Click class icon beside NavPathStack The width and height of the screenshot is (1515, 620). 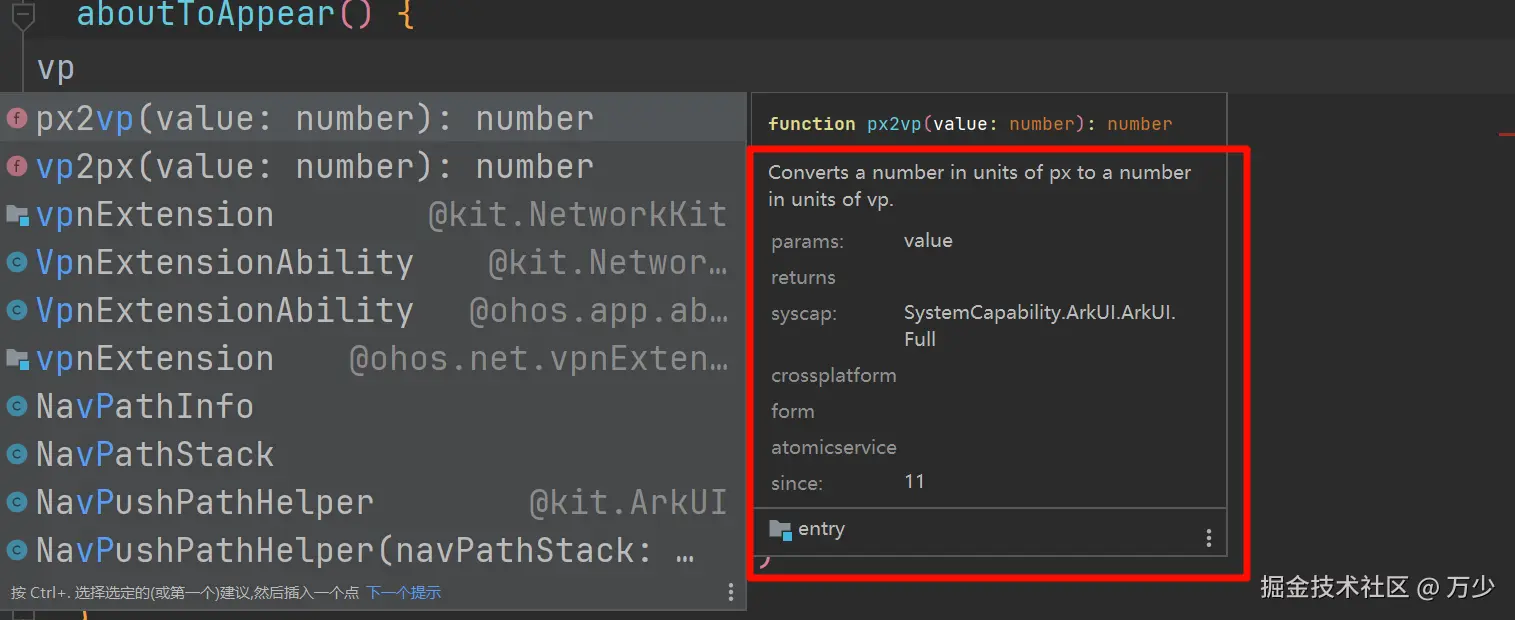point(17,455)
